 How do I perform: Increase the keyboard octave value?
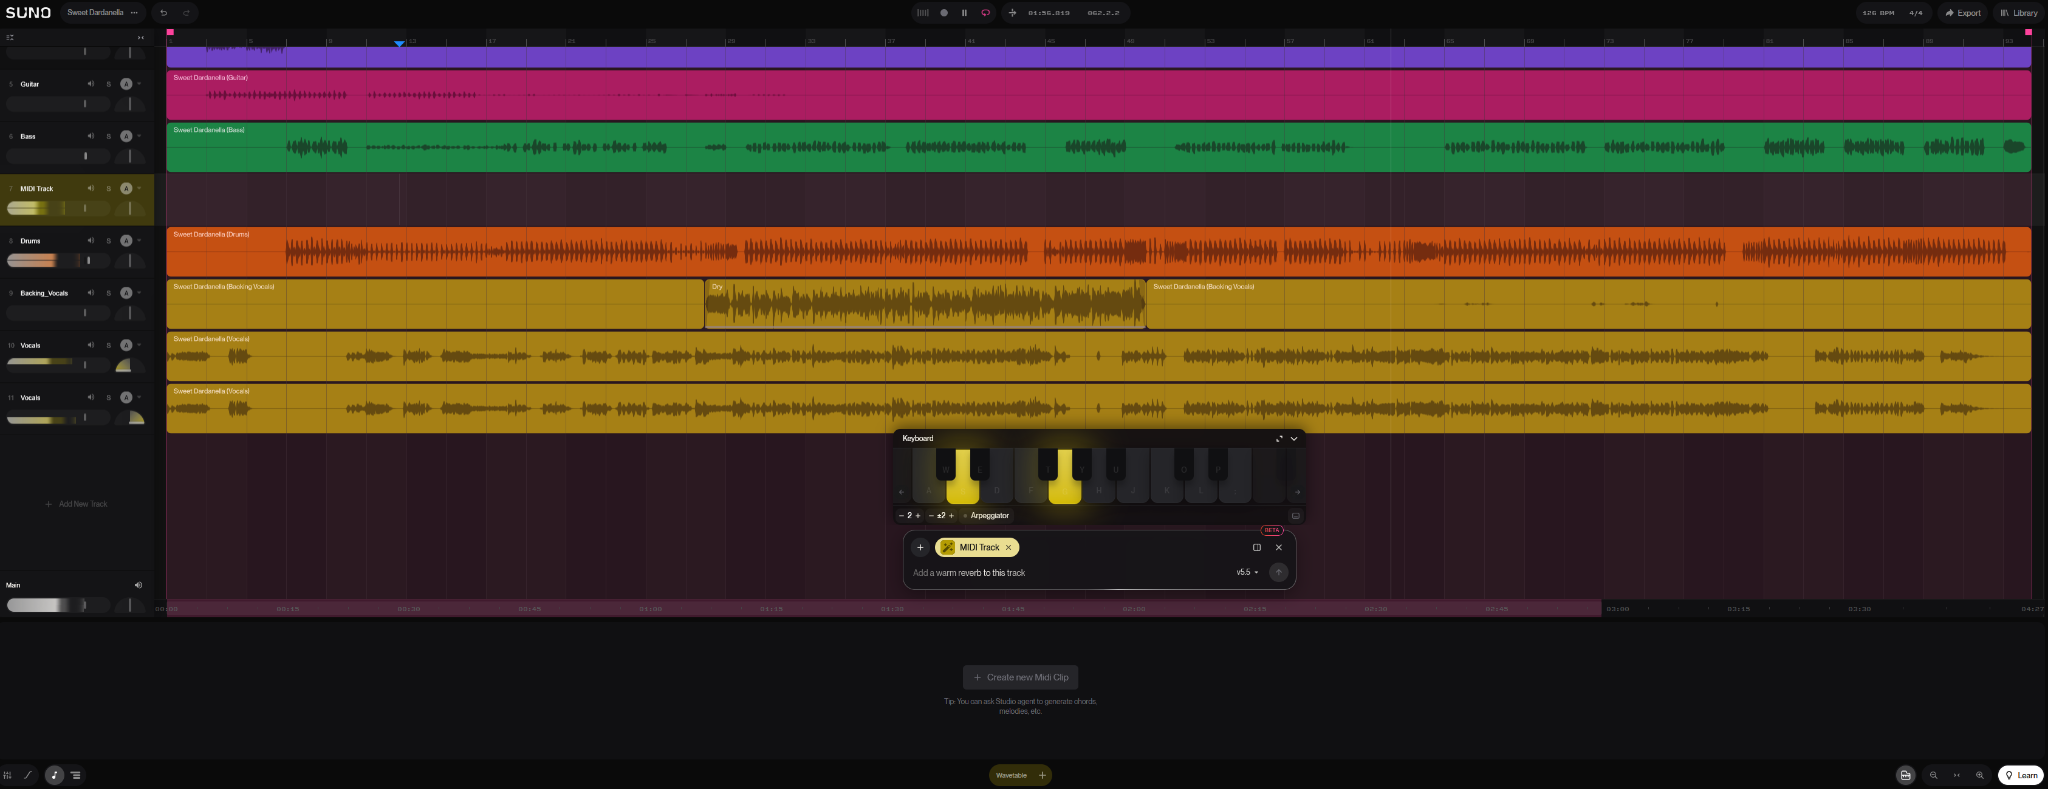click(x=918, y=516)
